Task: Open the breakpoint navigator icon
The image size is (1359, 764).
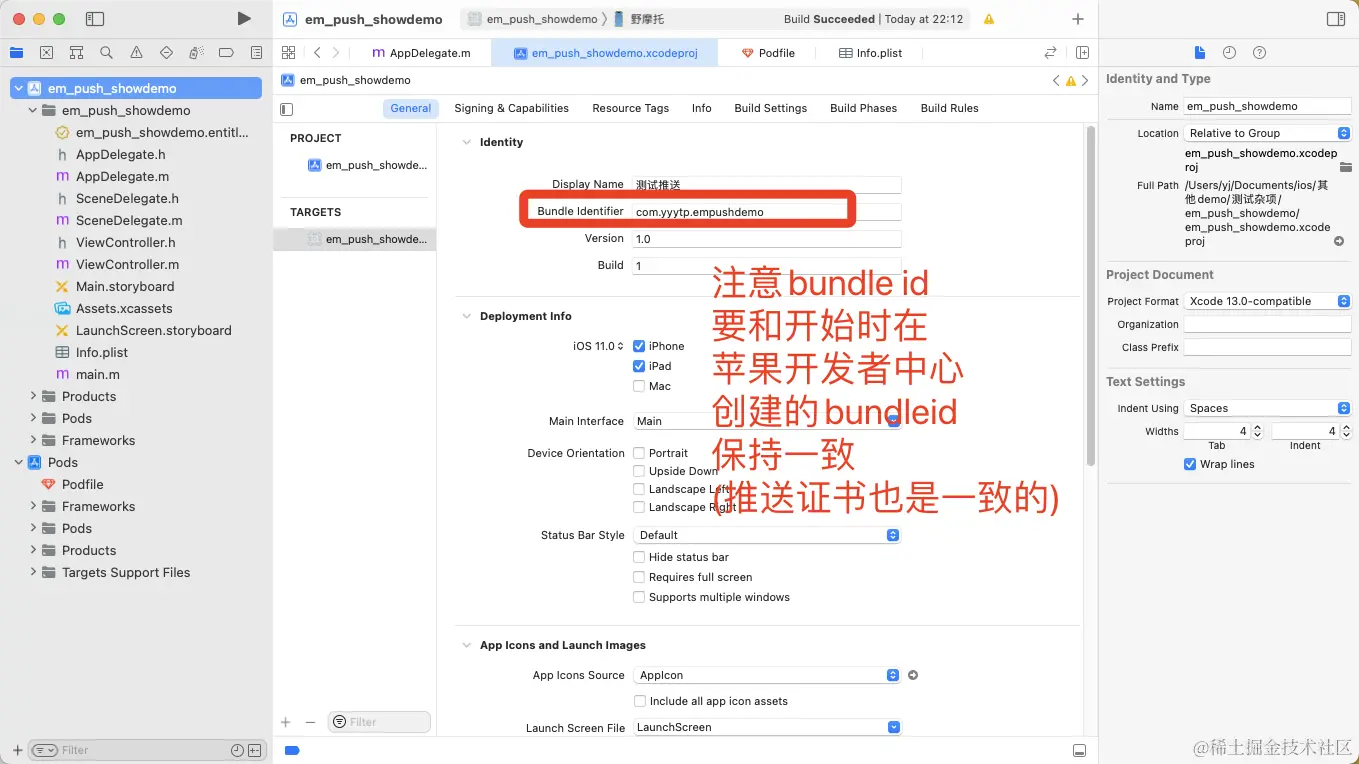Action: coord(226,52)
